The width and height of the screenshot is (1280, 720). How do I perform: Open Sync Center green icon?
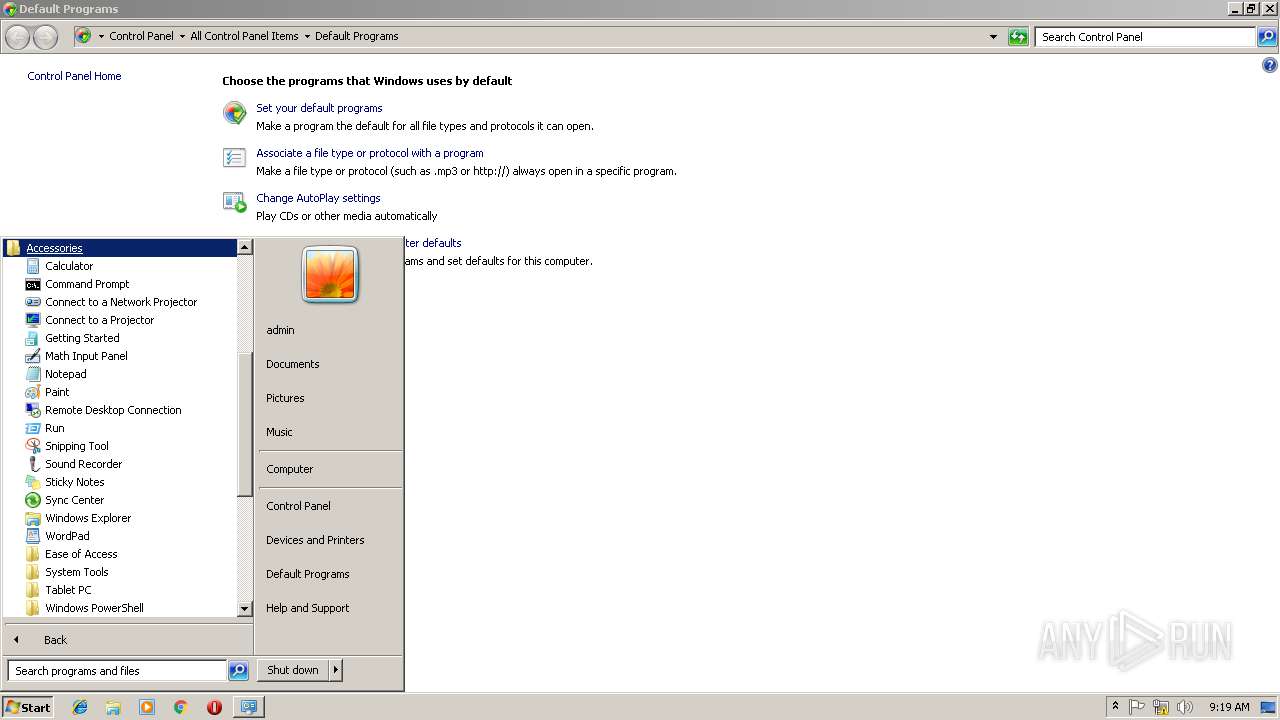coord(33,500)
